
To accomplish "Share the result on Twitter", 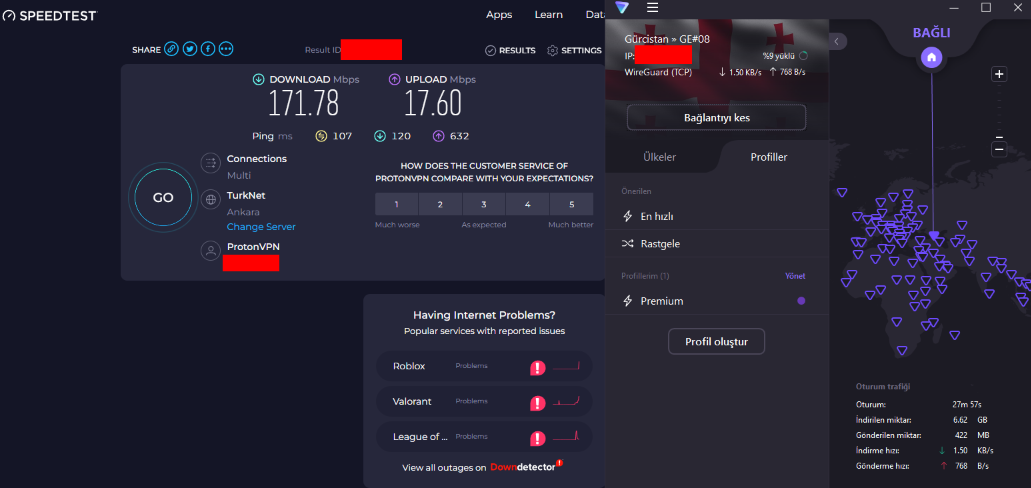I will coord(190,49).
